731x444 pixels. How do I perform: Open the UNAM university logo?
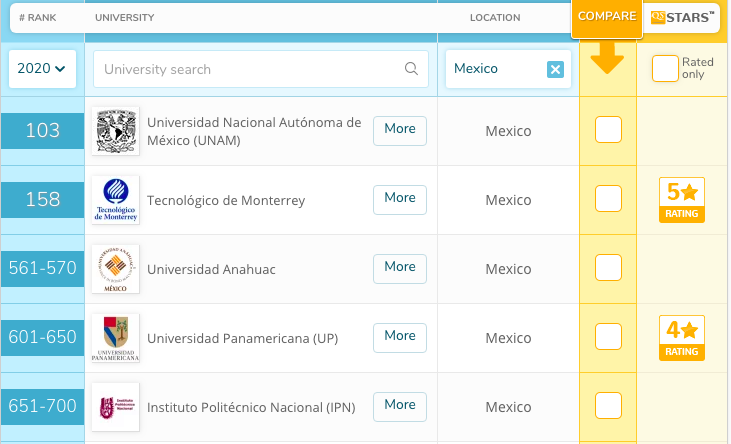pyautogui.click(x=116, y=131)
